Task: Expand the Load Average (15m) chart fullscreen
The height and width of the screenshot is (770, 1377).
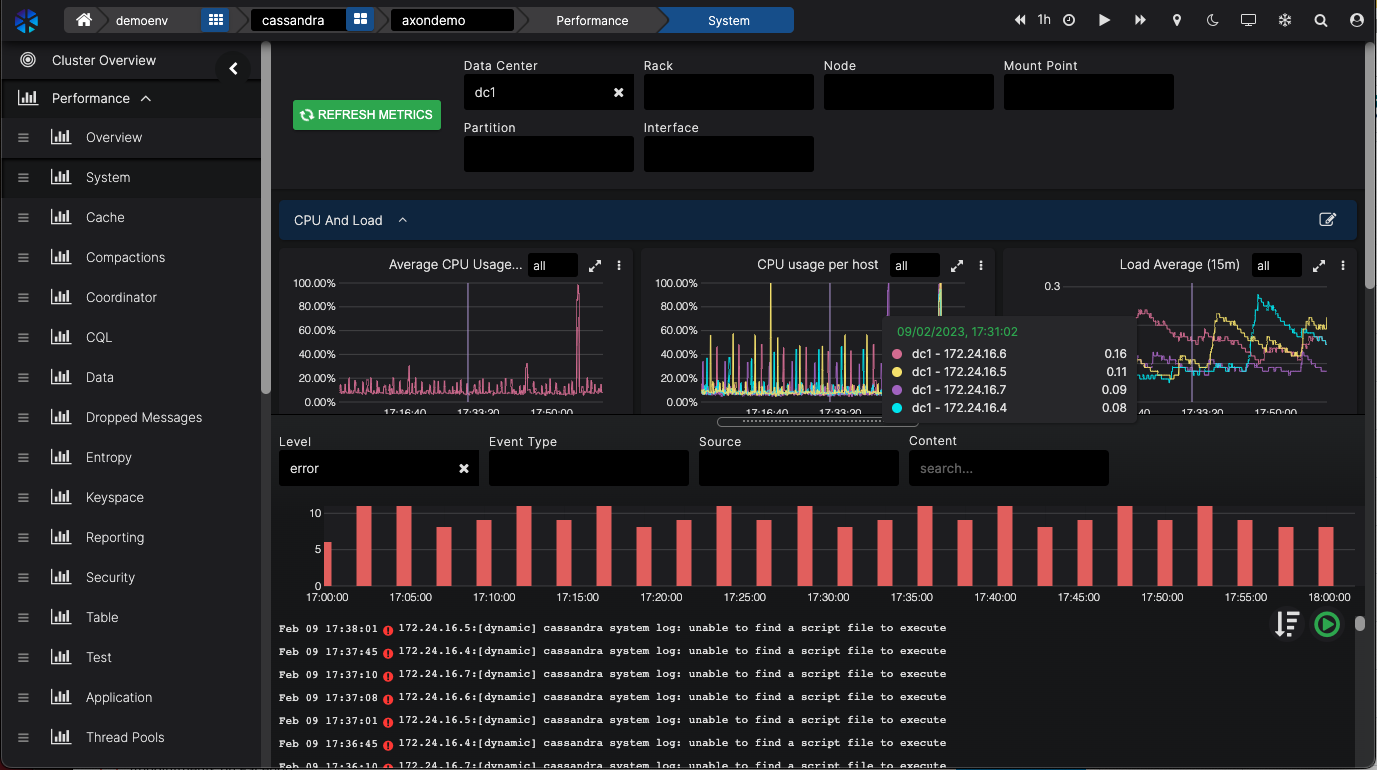Action: click(1319, 266)
